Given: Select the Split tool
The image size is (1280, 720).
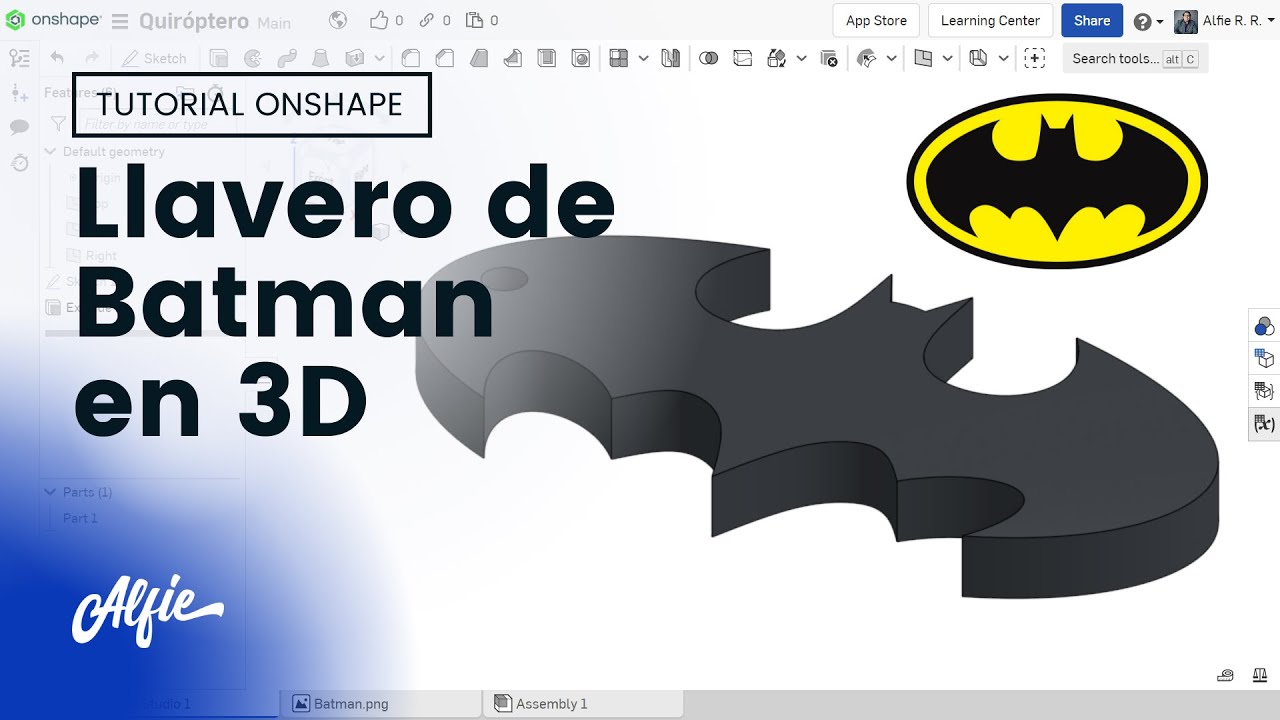Looking at the screenshot, I should pyautogui.click(x=742, y=58).
